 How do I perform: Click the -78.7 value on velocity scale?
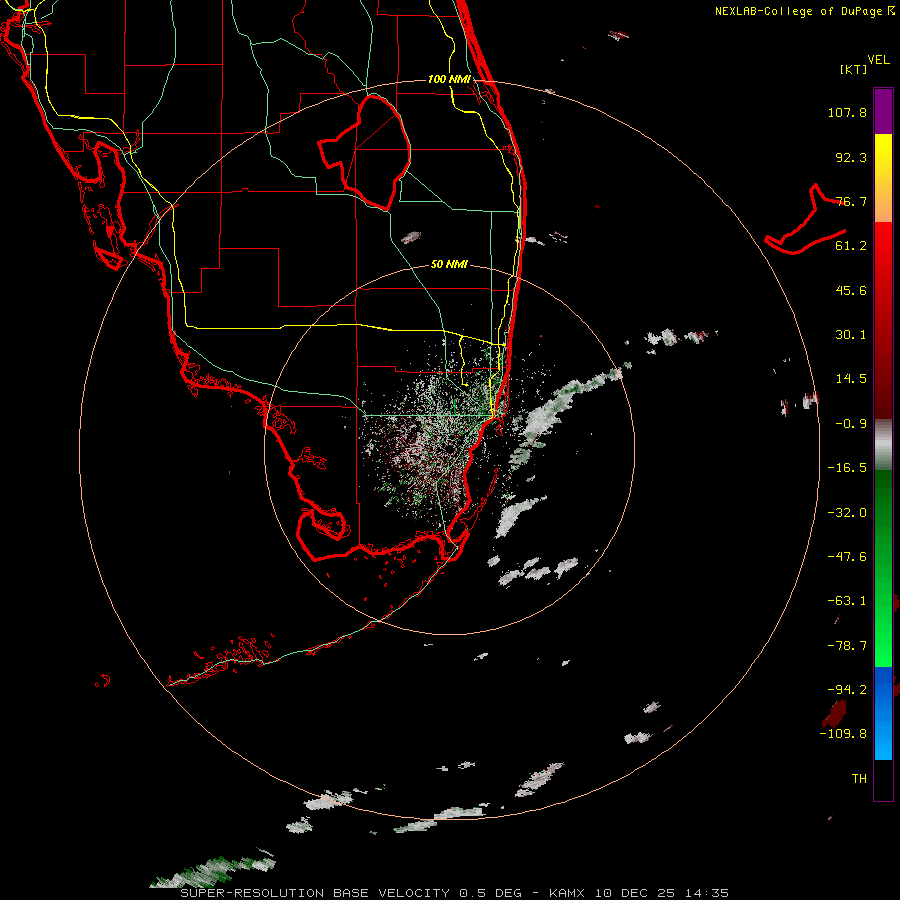point(847,646)
